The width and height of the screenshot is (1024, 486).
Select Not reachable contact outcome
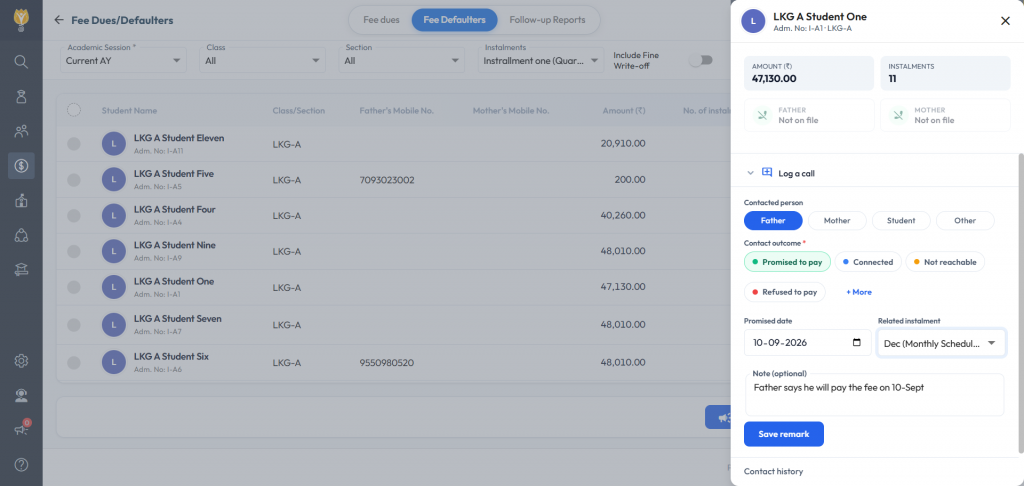(945, 262)
